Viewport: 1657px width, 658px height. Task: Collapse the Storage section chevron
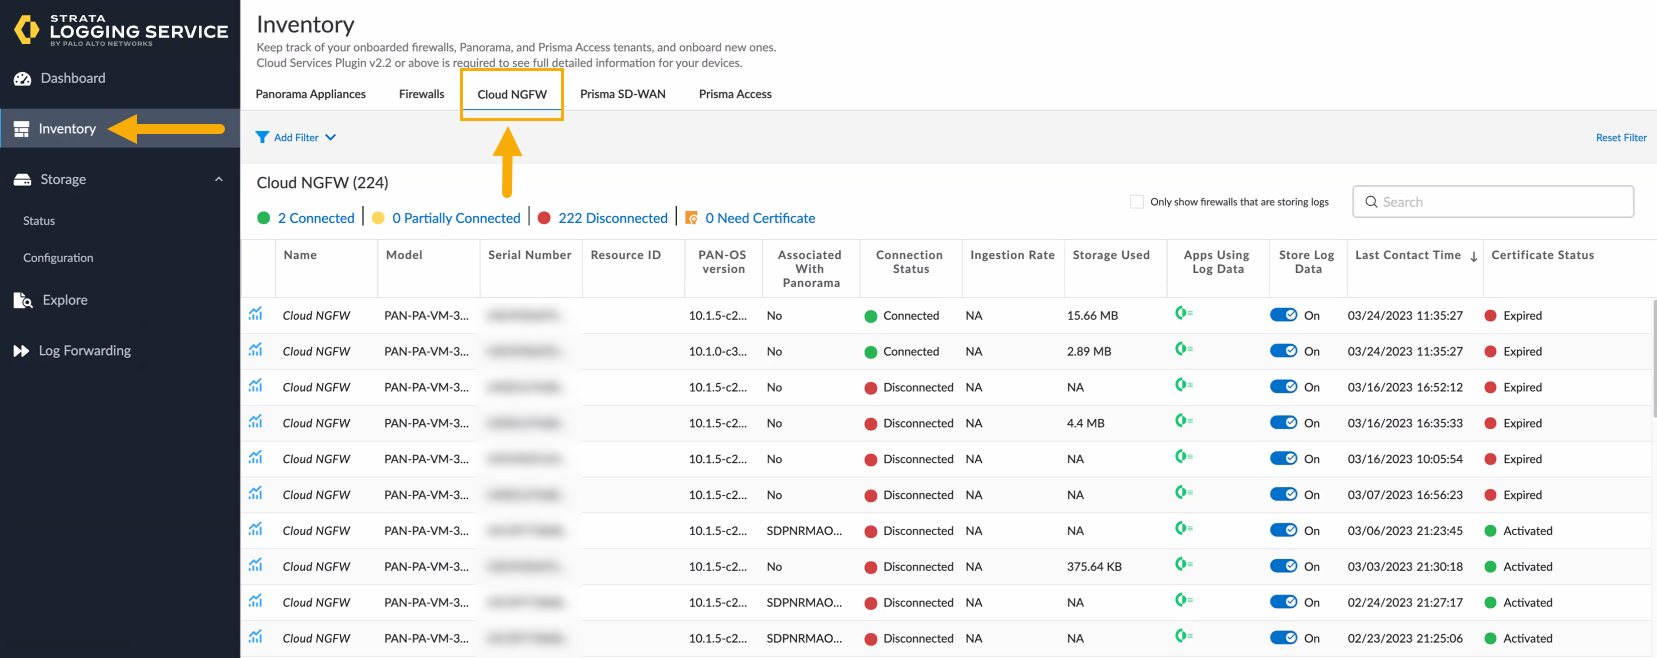tap(219, 180)
